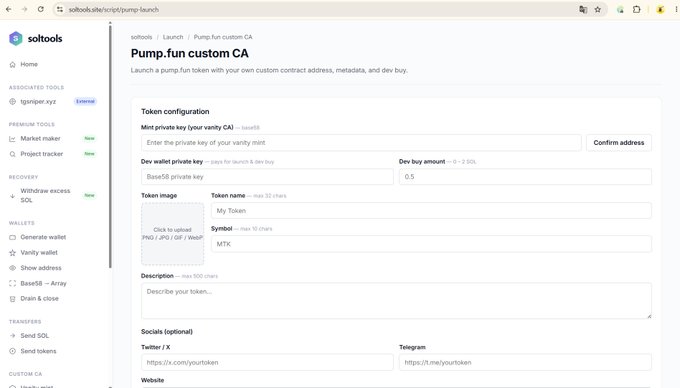This screenshot has width=680, height=388.
Task: Click the Send SOL arrow icon
Action: tap(13, 336)
